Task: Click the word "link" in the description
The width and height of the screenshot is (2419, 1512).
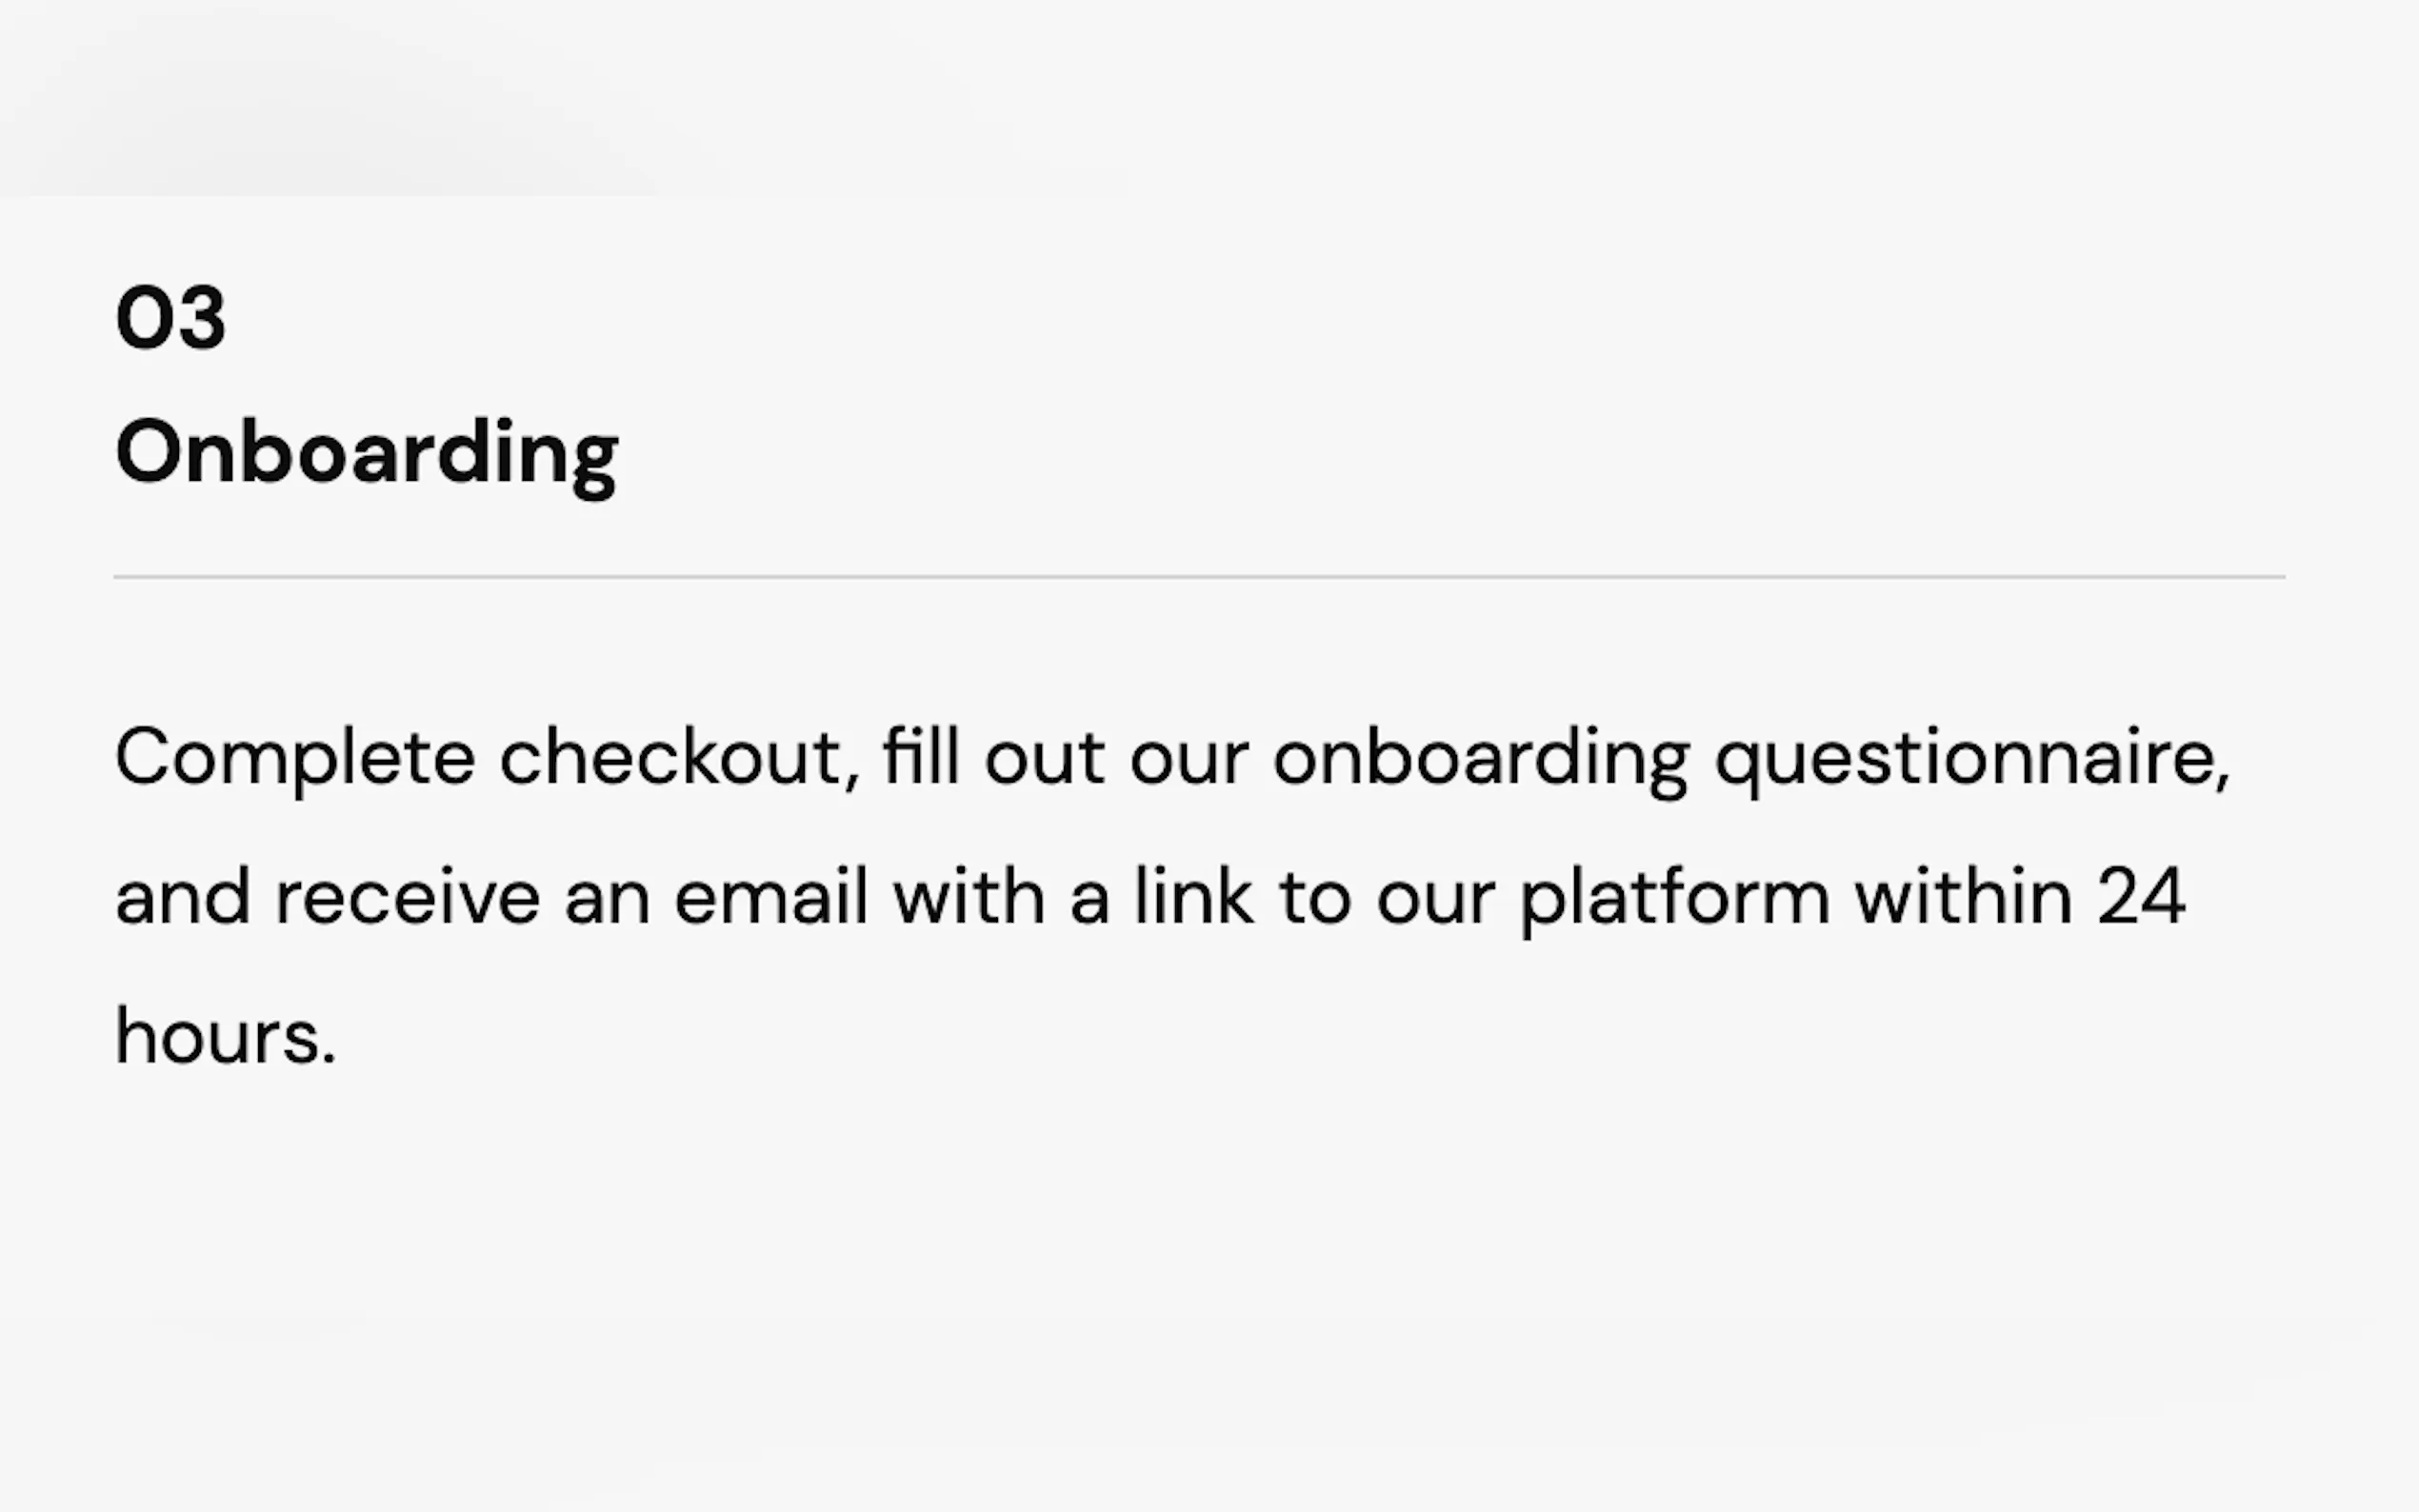Action: coord(1193,897)
